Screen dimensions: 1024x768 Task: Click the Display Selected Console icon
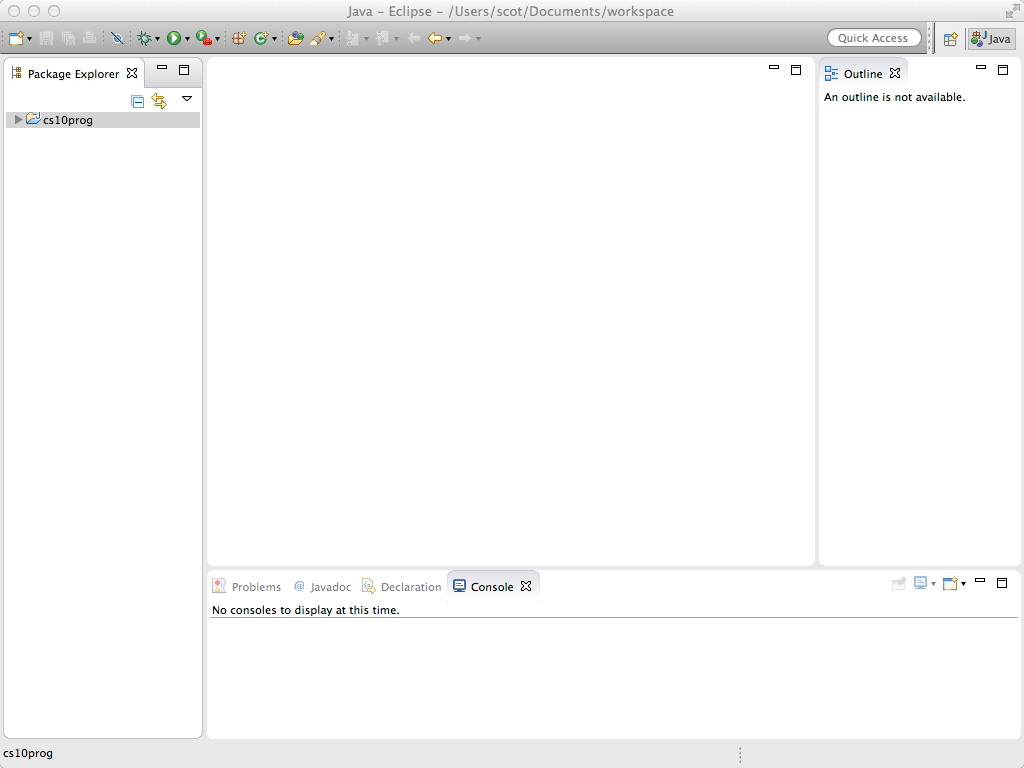click(x=920, y=583)
